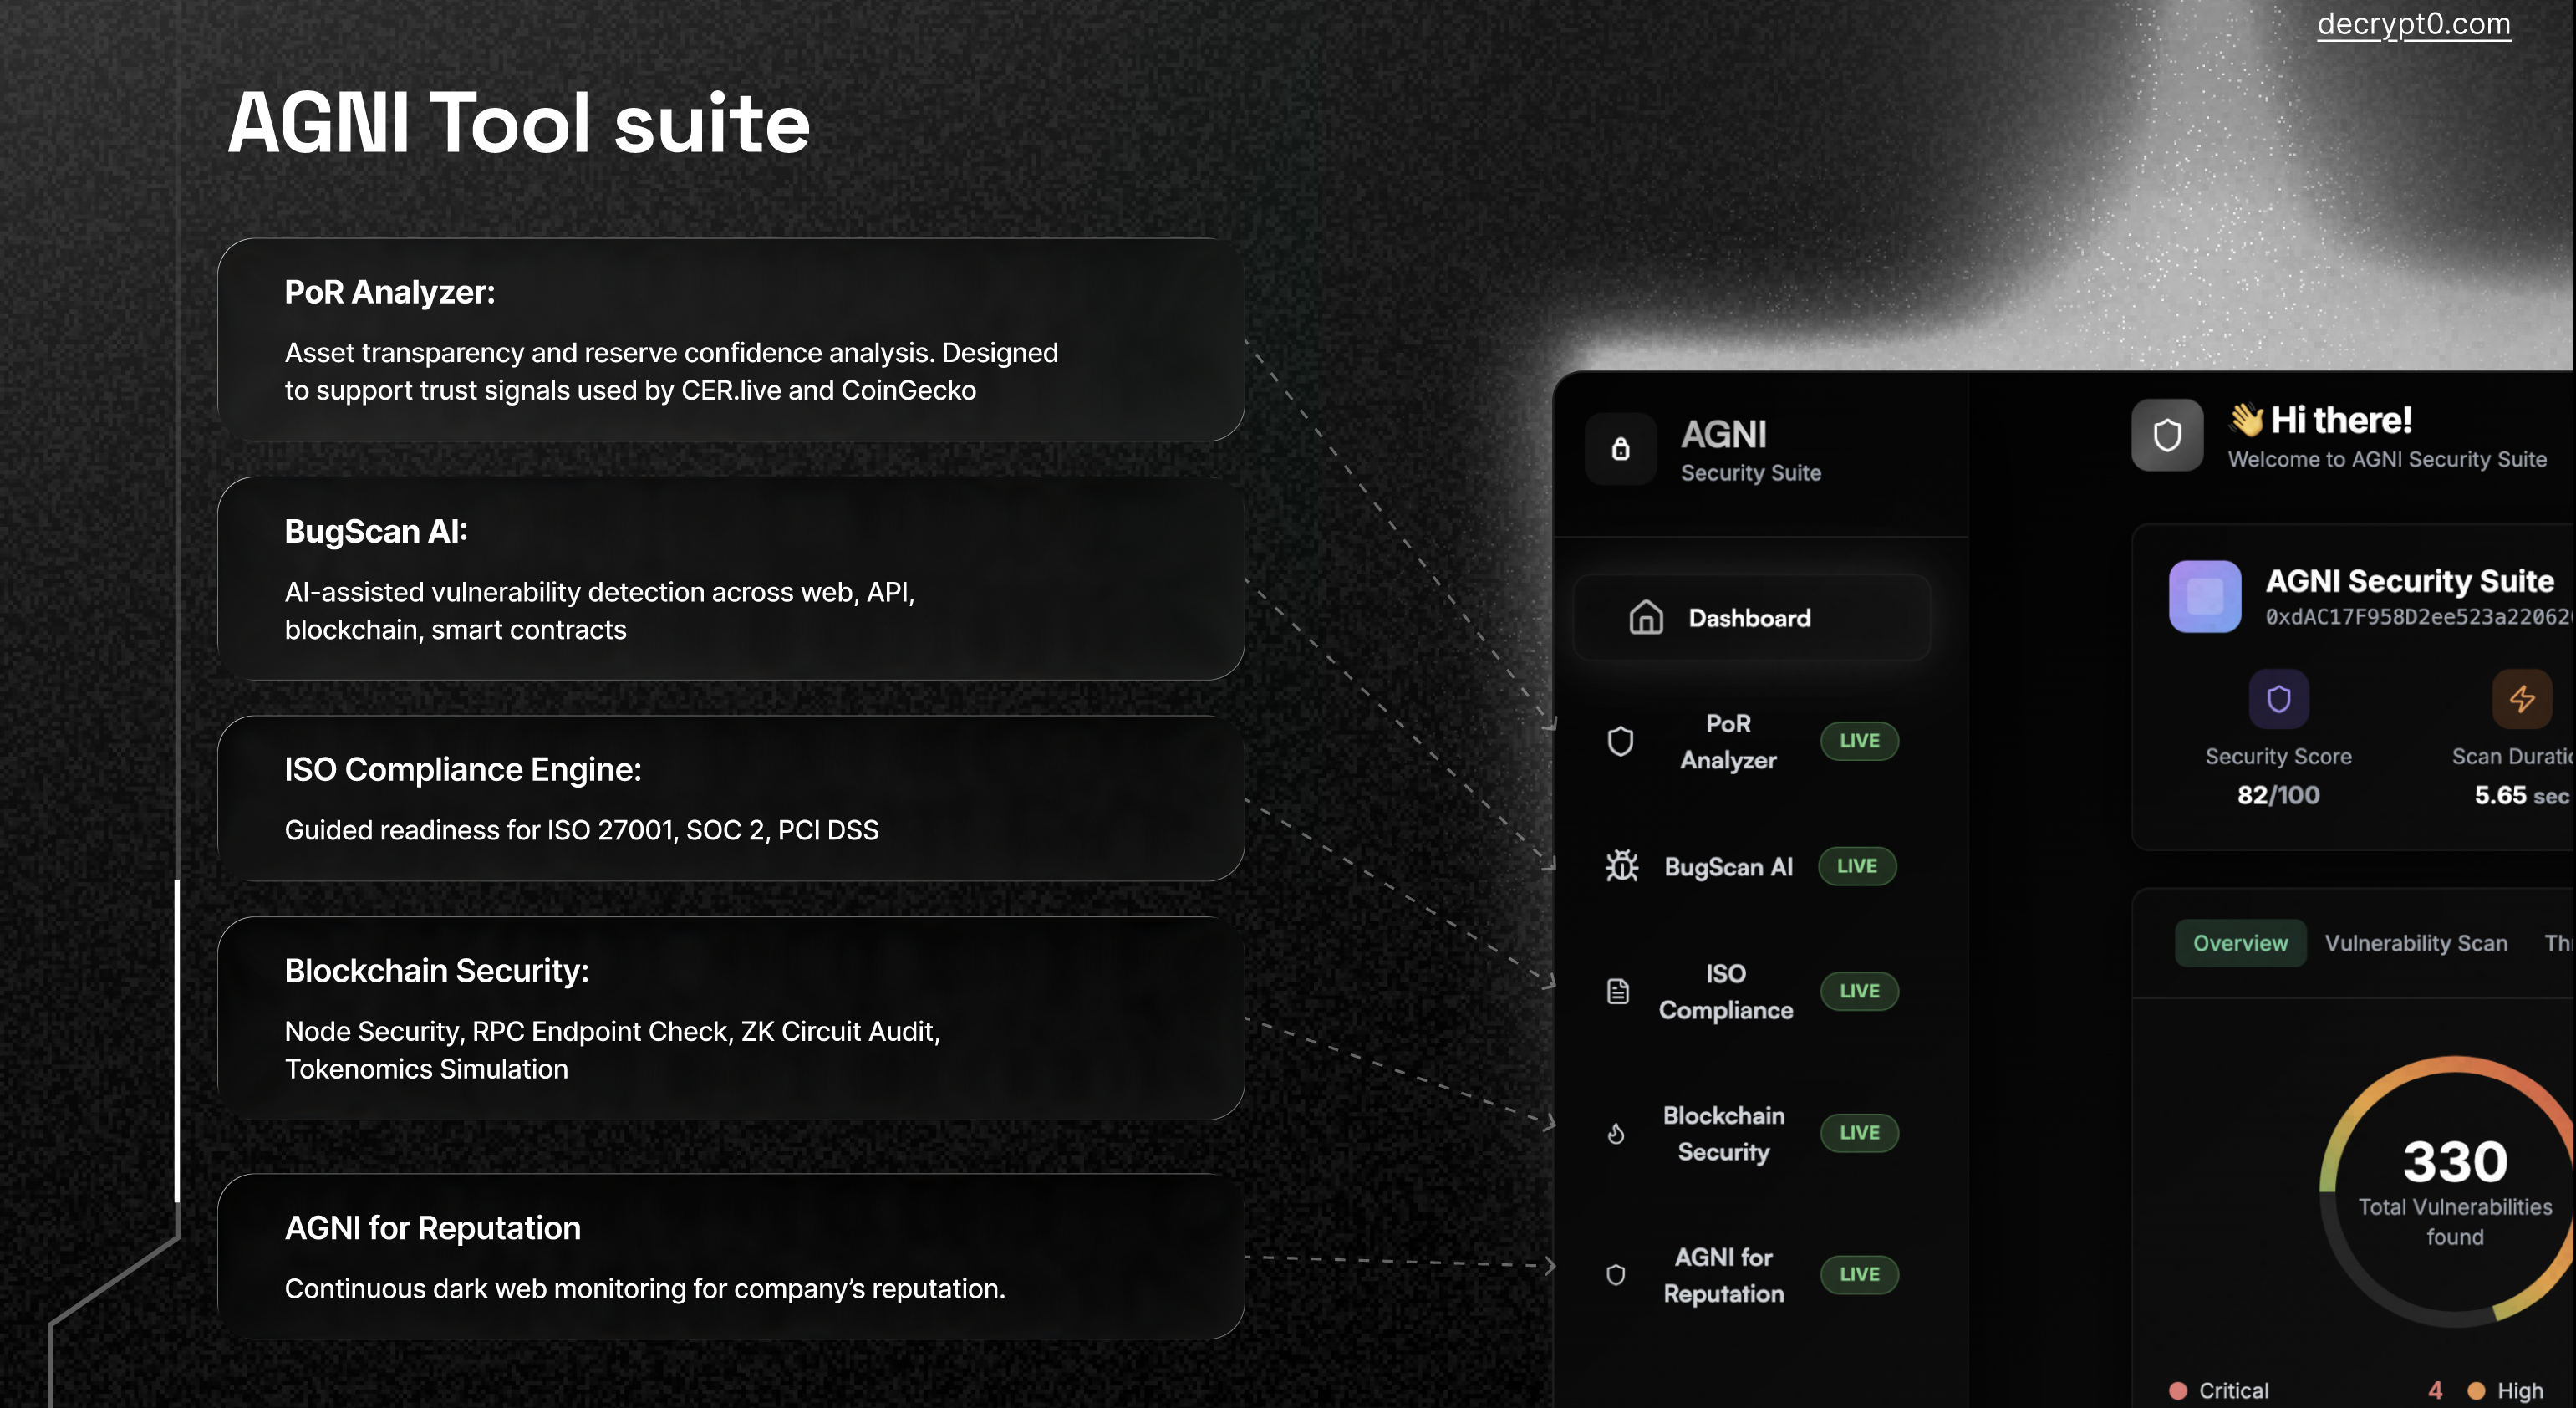
Task: Click the AGNI lock logo icon
Action: click(x=1620, y=450)
